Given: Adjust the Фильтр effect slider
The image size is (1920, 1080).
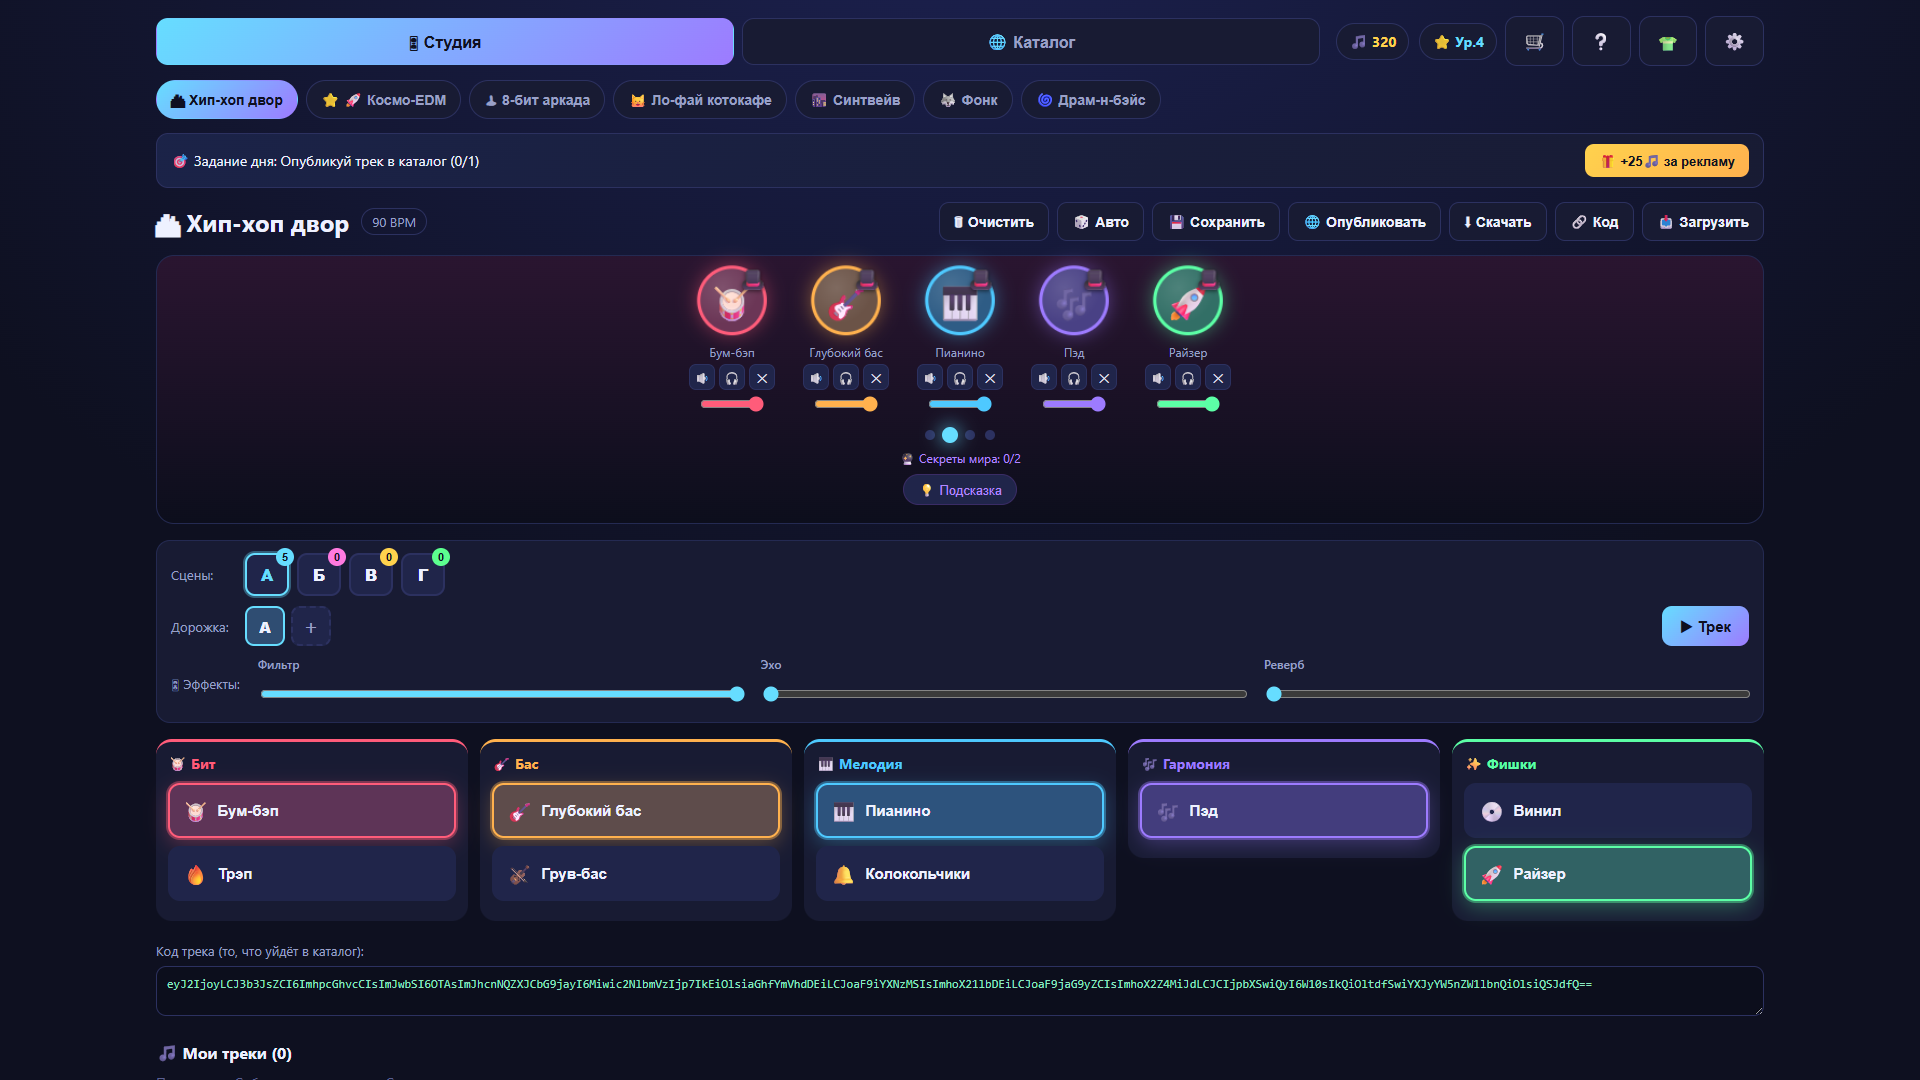Looking at the screenshot, I should (502, 694).
